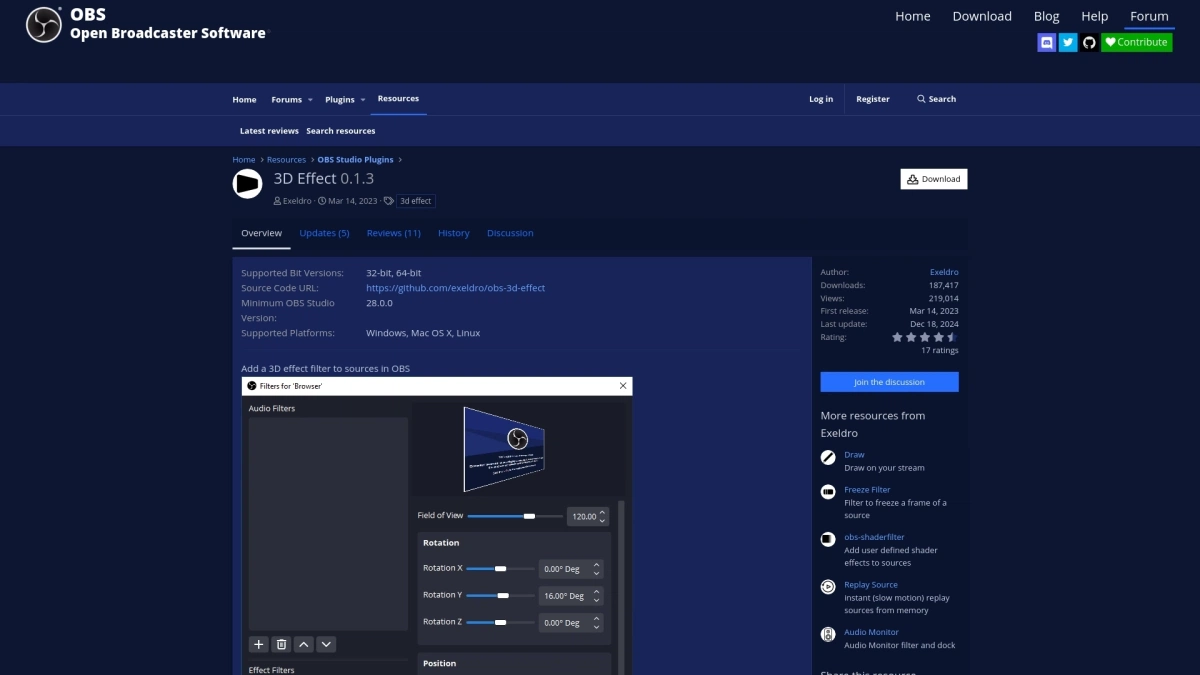Click the Download button
This screenshot has width=1200, height=675.
click(933, 178)
